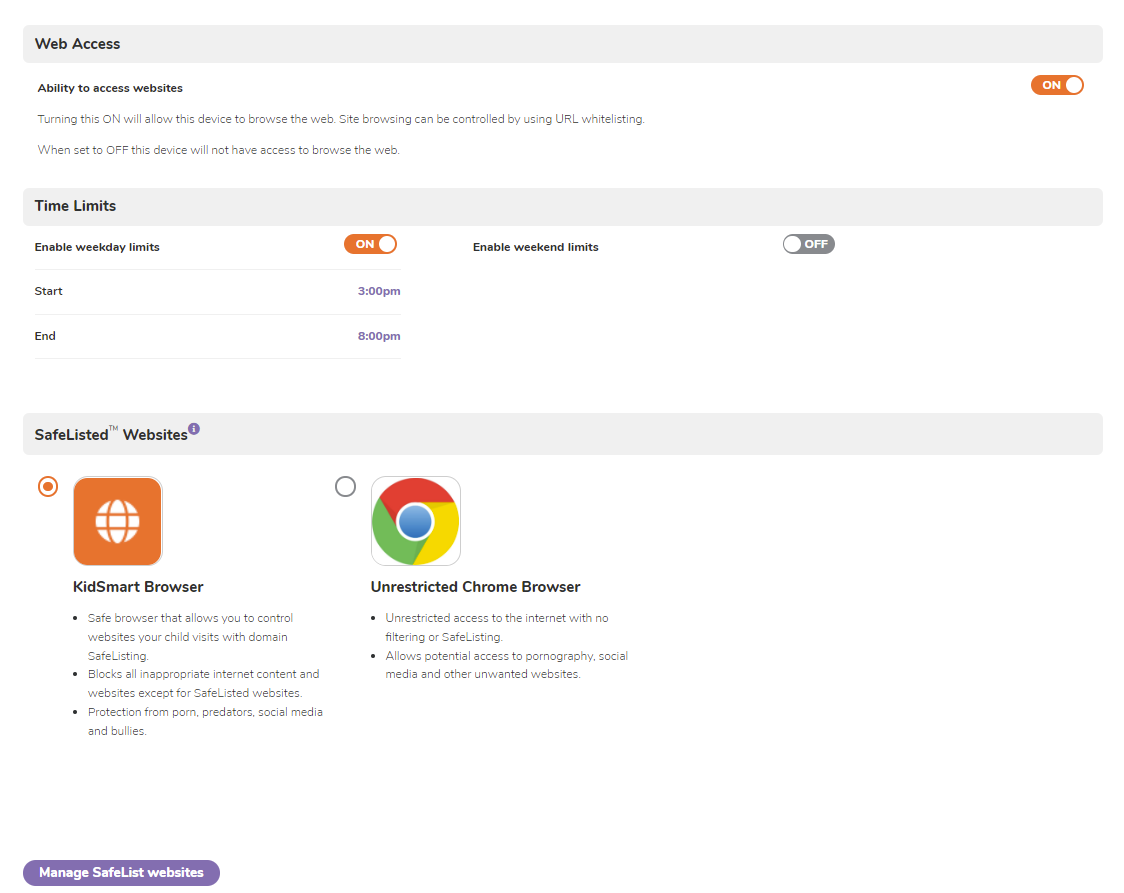1124x893 pixels.
Task: Enable the weekend limits switch
Action: coord(808,244)
